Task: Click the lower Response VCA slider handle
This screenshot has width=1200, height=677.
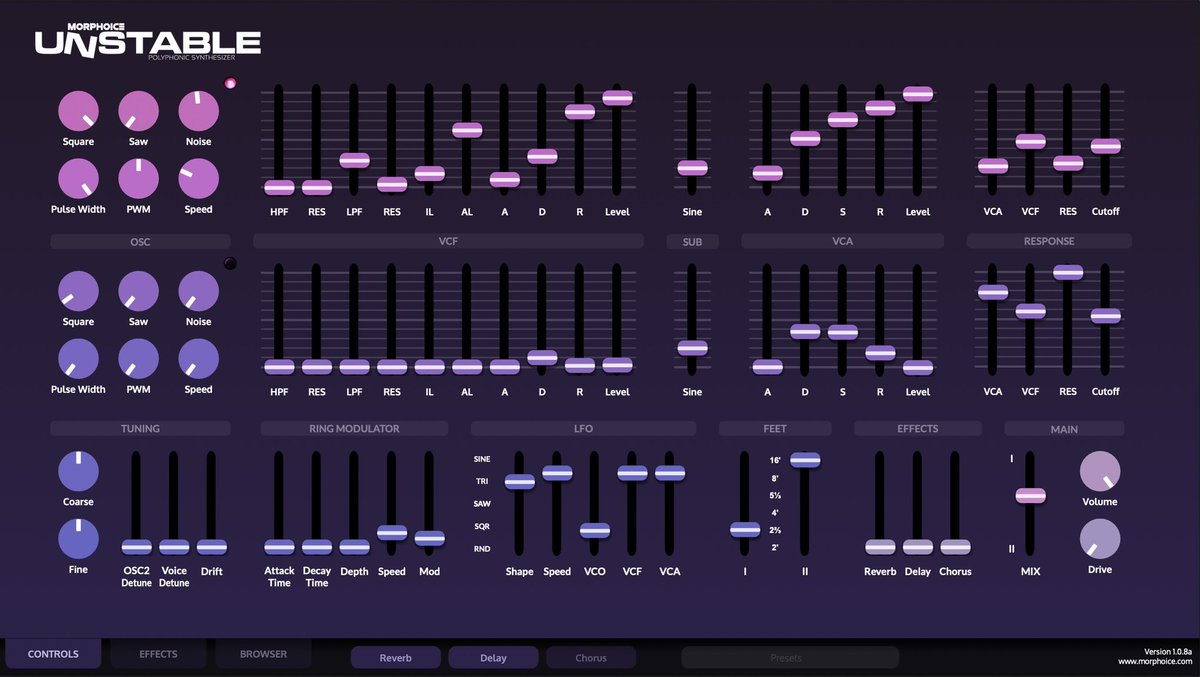Action: pyautogui.click(x=993, y=292)
